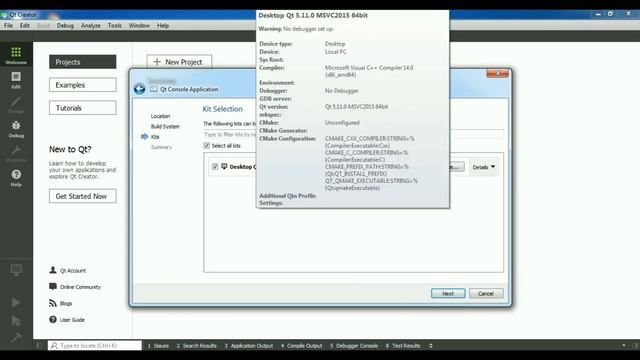The width and height of the screenshot is (640, 360).
Task: Open the Tools menu
Action: pyautogui.click(x=115, y=25)
